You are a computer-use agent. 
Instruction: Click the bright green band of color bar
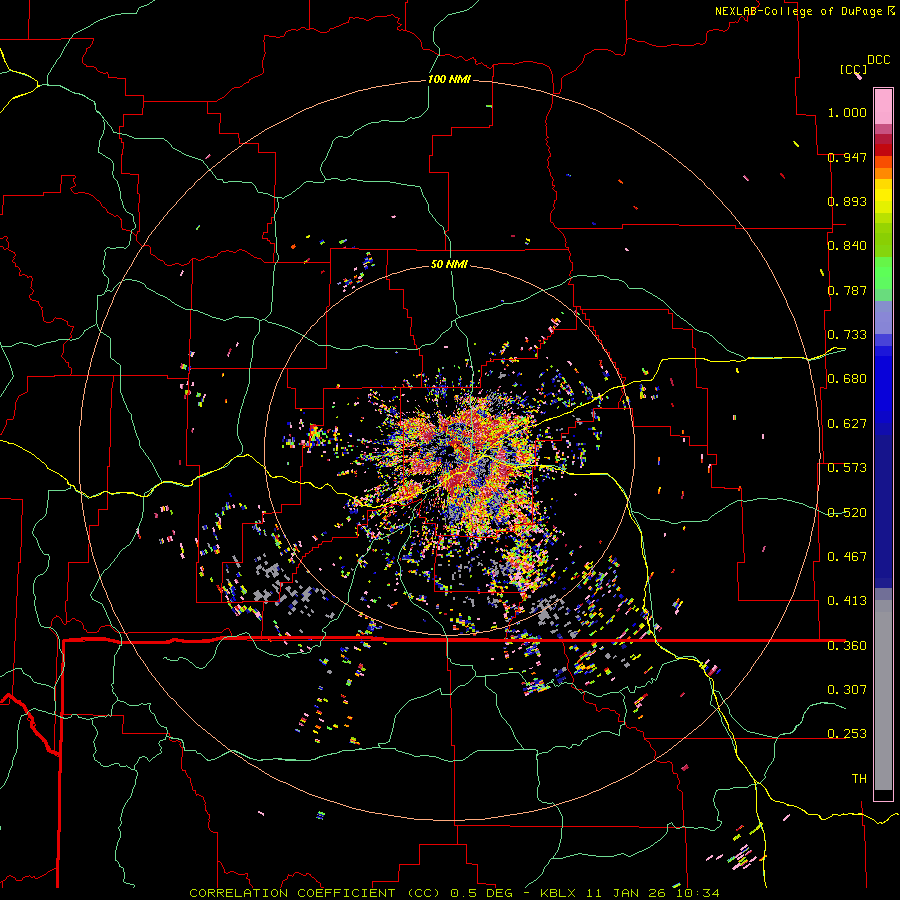click(x=883, y=273)
